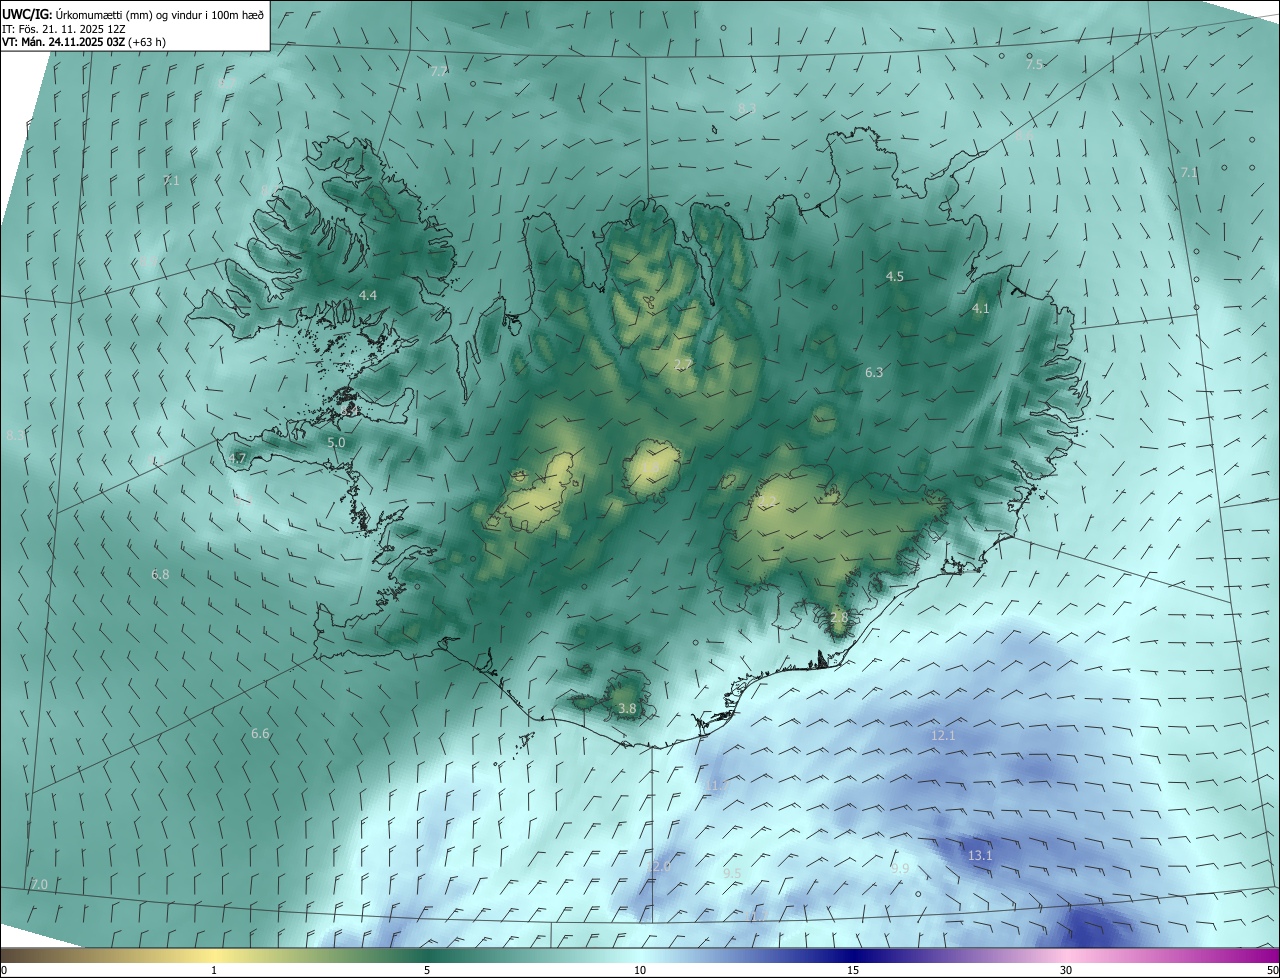Click the 12.1 value over the southeast sea
The height and width of the screenshot is (978, 1280).
(x=943, y=735)
